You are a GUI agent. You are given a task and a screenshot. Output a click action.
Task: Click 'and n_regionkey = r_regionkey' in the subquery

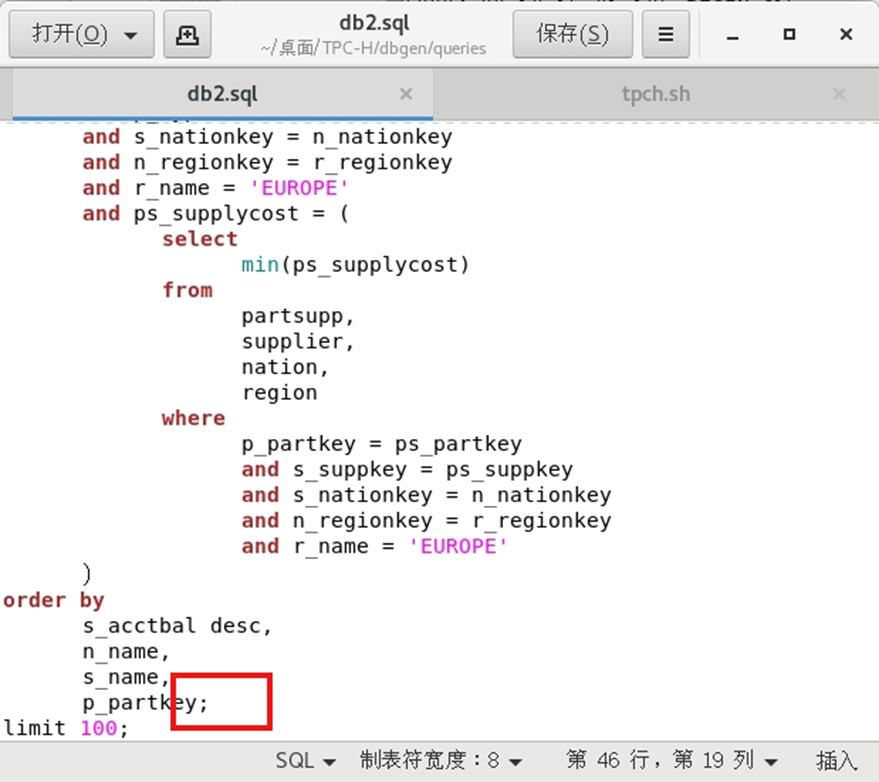pyautogui.click(x=426, y=521)
